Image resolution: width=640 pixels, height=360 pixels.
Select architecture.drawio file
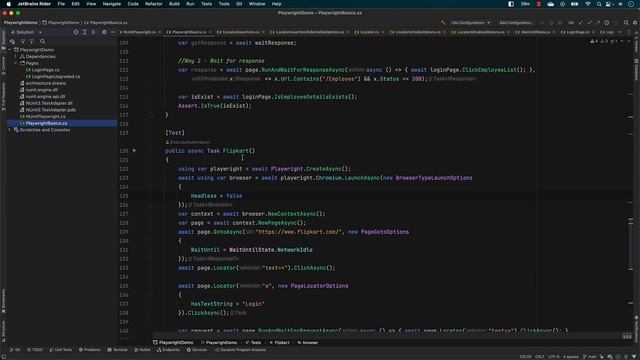45,83
